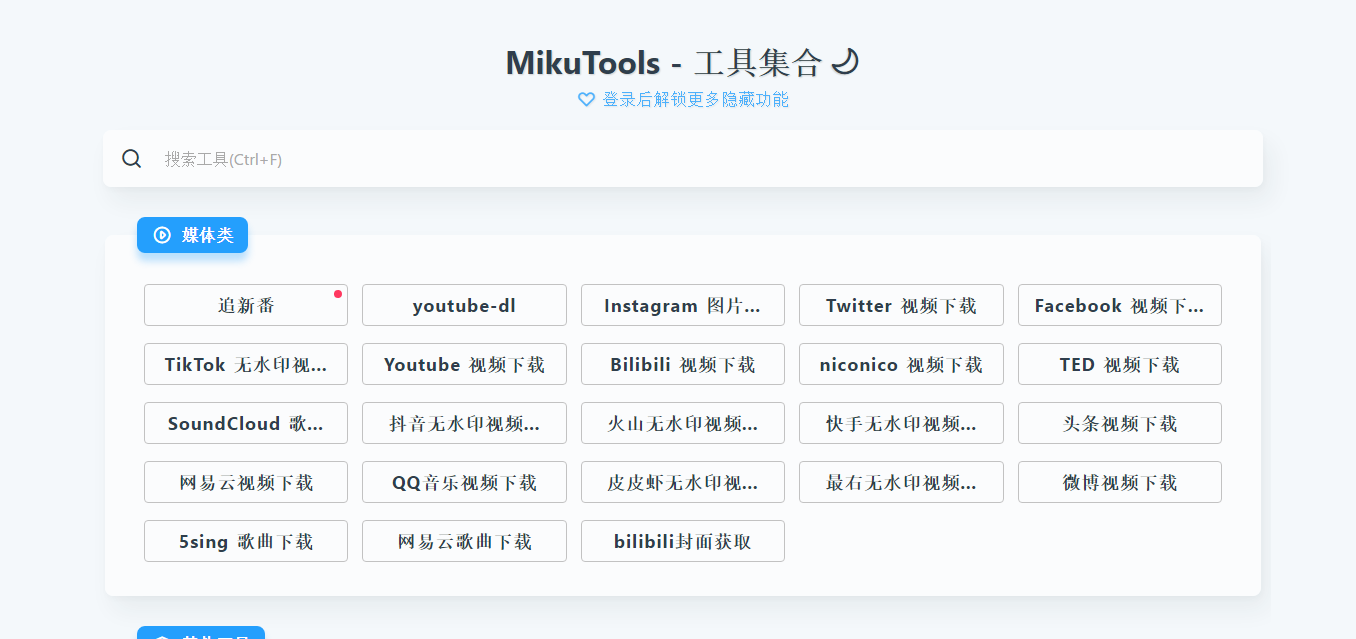
Task: Open the Twitter 视频下载 tool
Action: pyautogui.click(x=901, y=305)
